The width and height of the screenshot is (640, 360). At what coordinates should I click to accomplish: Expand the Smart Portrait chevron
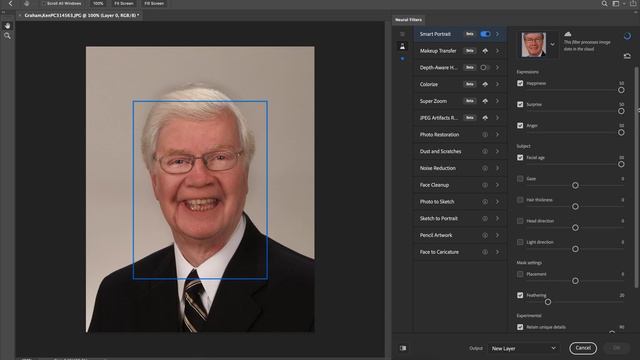(x=498, y=34)
